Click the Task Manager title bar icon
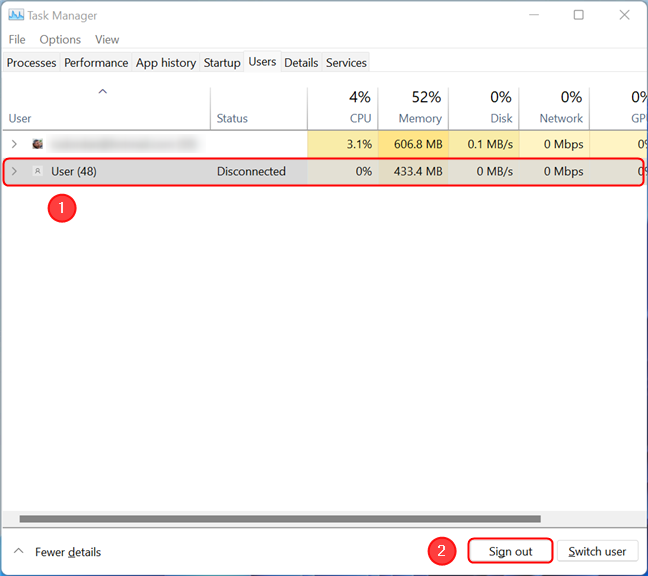This screenshot has height=576, width=648. (x=16, y=15)
